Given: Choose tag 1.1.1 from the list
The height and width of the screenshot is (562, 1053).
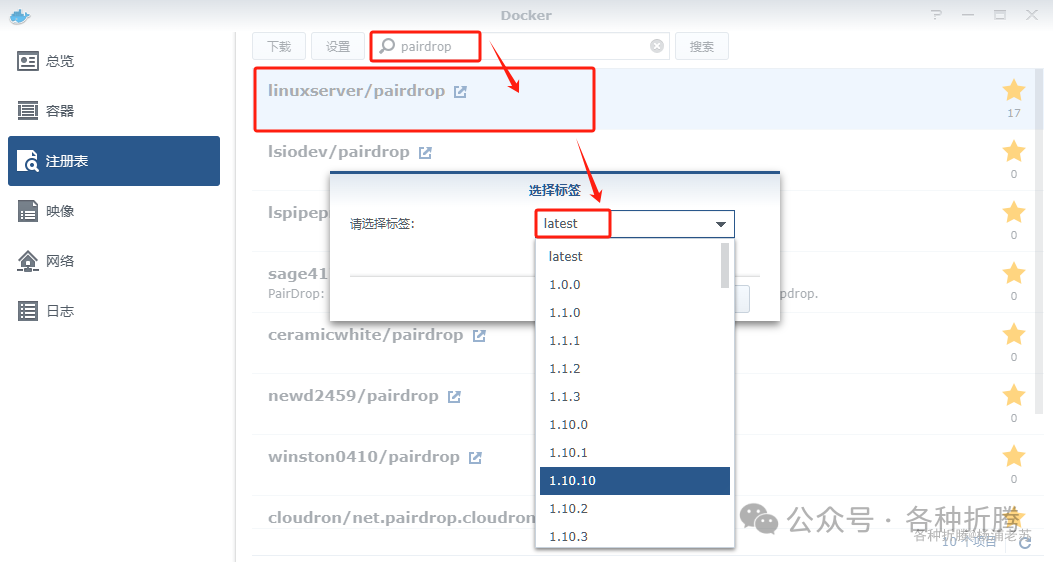Looking at the screenshot, I should [x=635, y=340].
